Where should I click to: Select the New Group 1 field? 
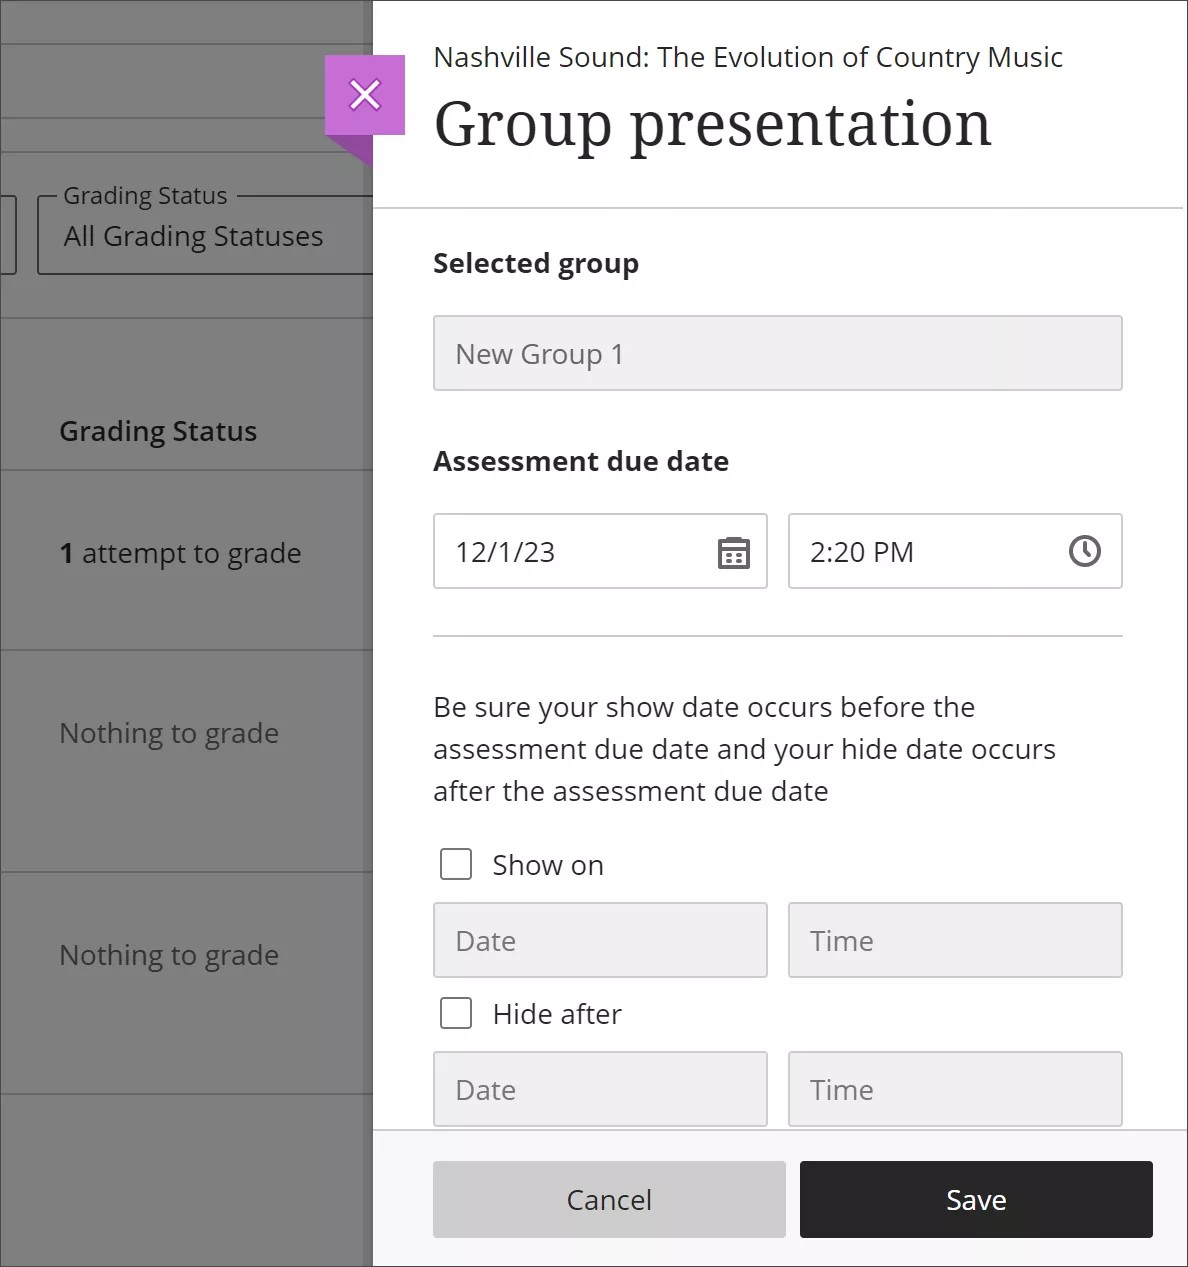tap(778, 353)
